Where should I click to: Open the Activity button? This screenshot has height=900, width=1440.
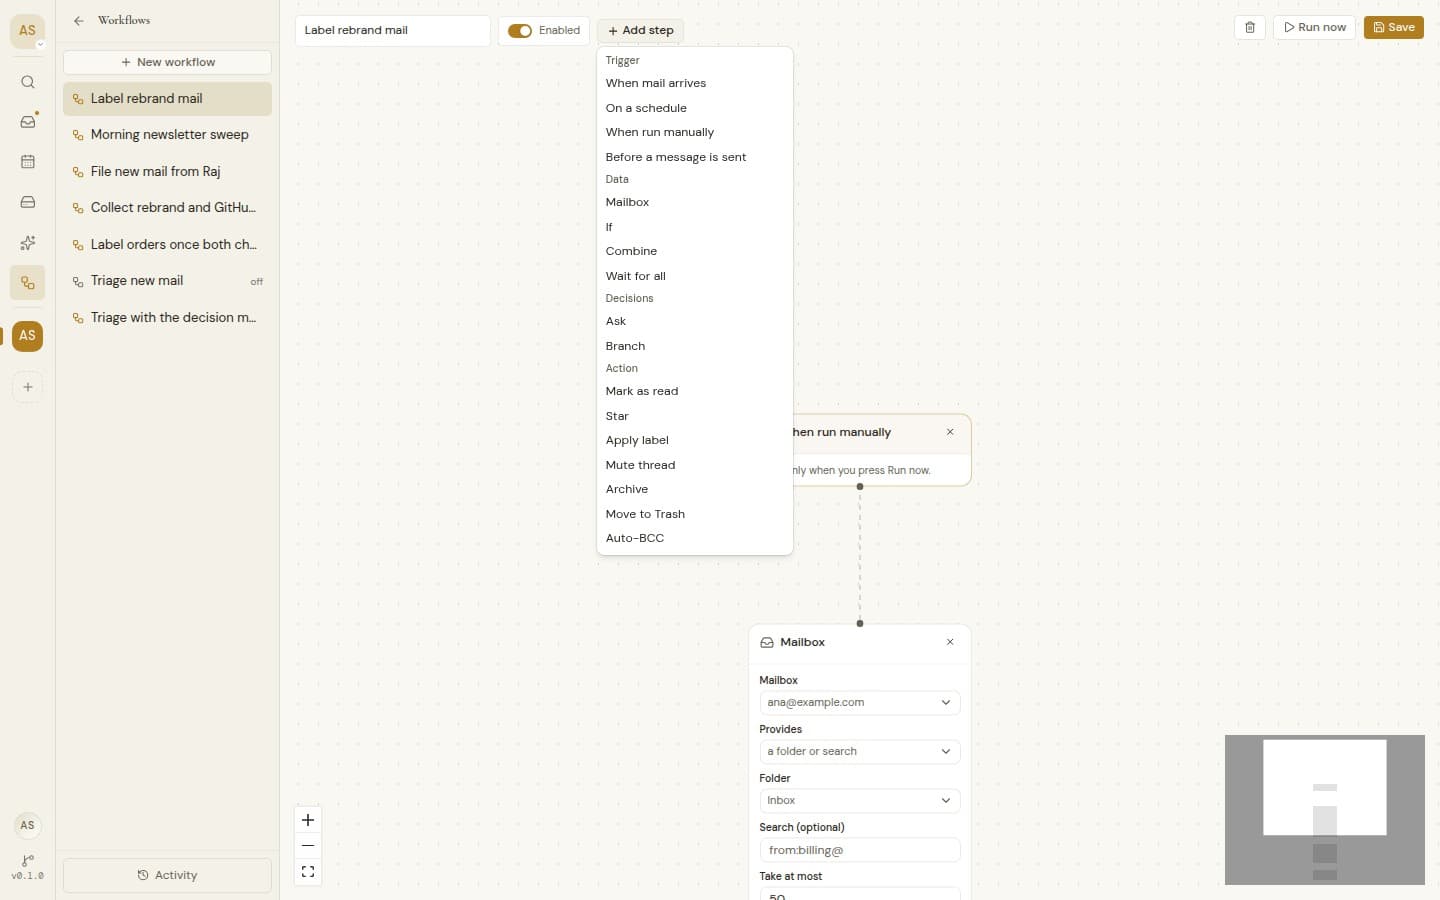[167, 875]
